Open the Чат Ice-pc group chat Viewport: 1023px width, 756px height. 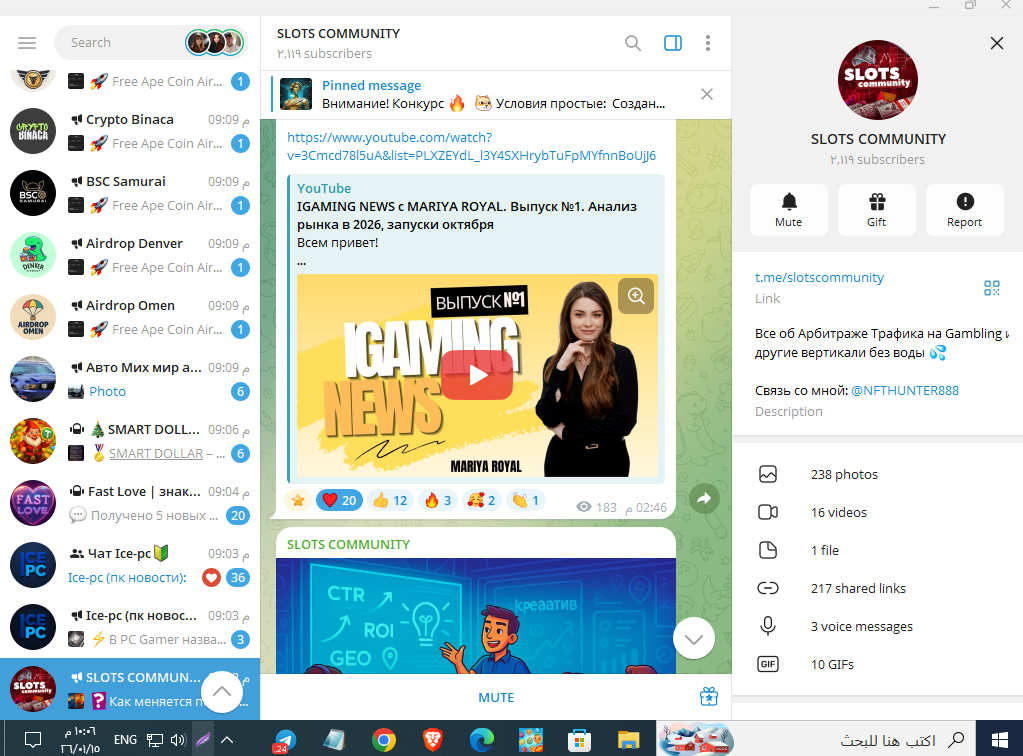(x=130, y=565)
